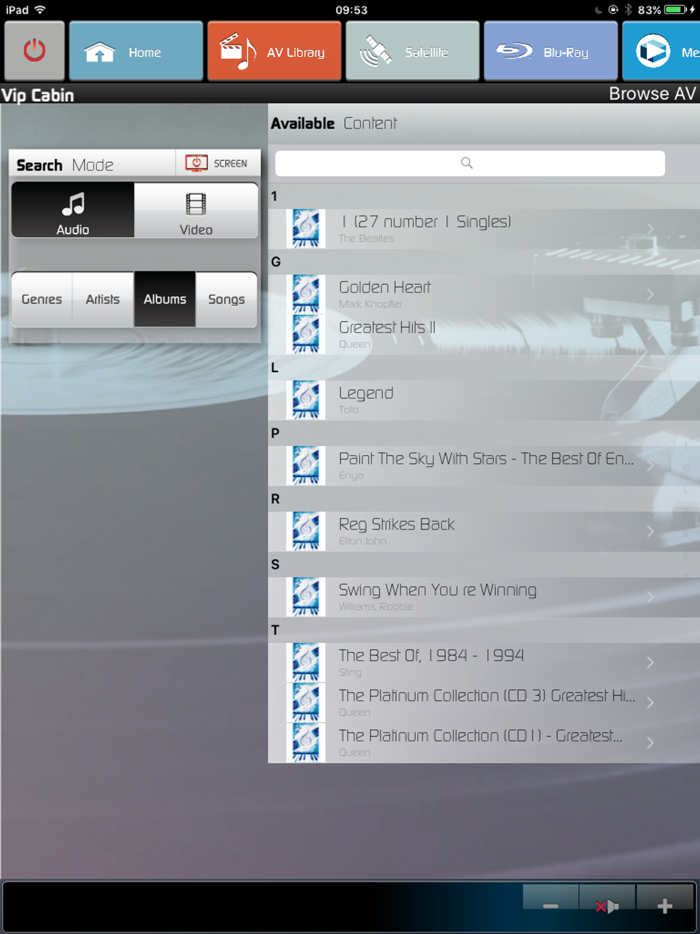Click the Wi-Fi icon in status bar
700x934 pixels.
(40, 10)
